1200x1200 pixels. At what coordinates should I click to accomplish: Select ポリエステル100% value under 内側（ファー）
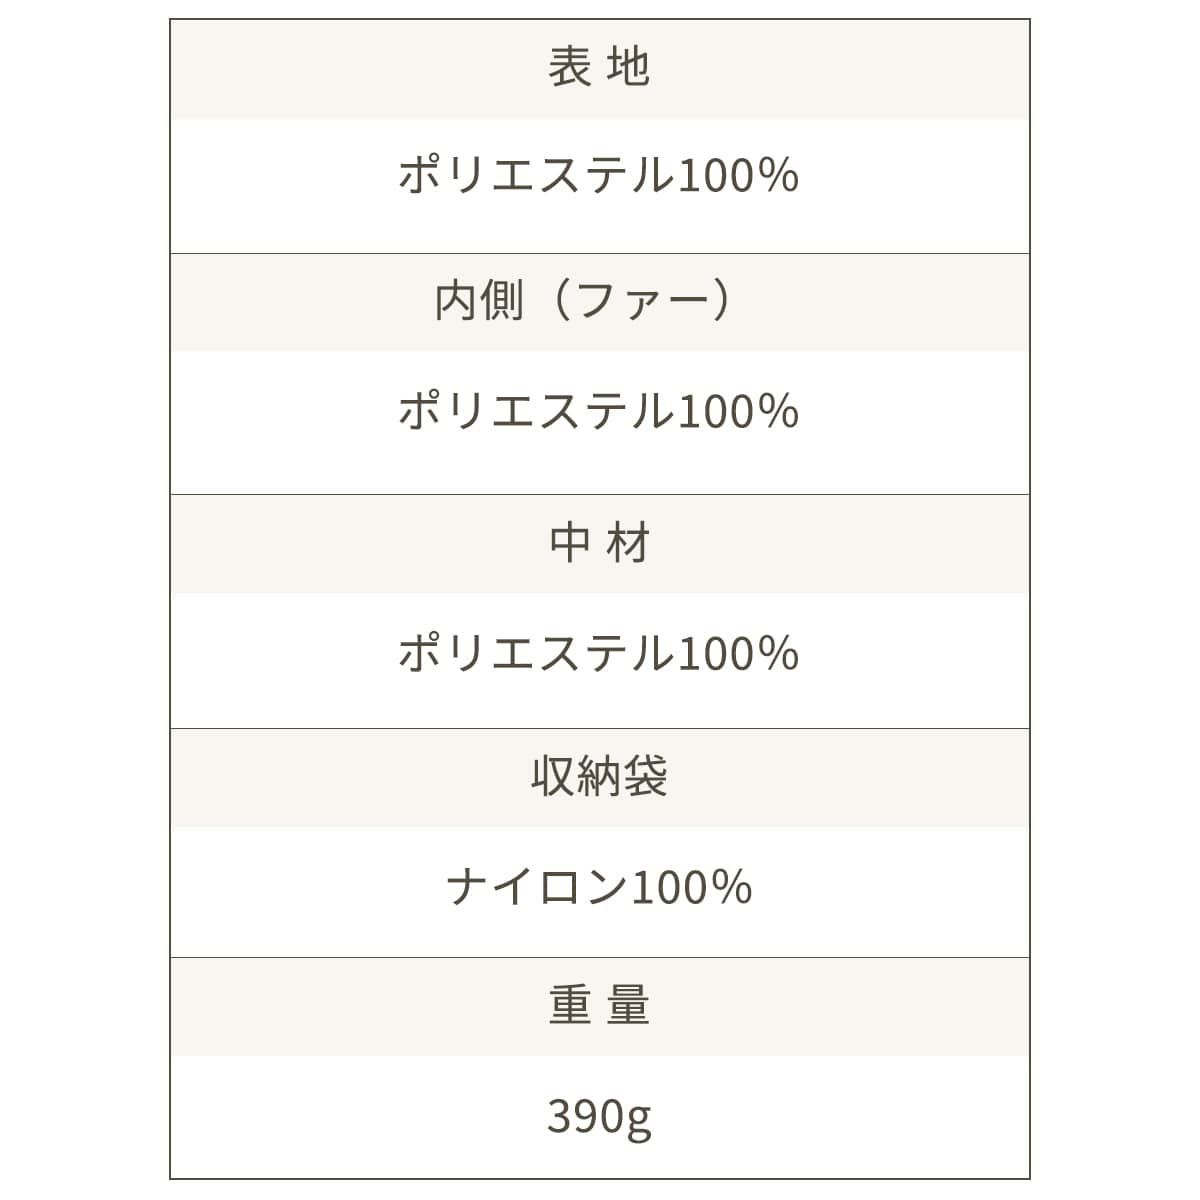599,412
